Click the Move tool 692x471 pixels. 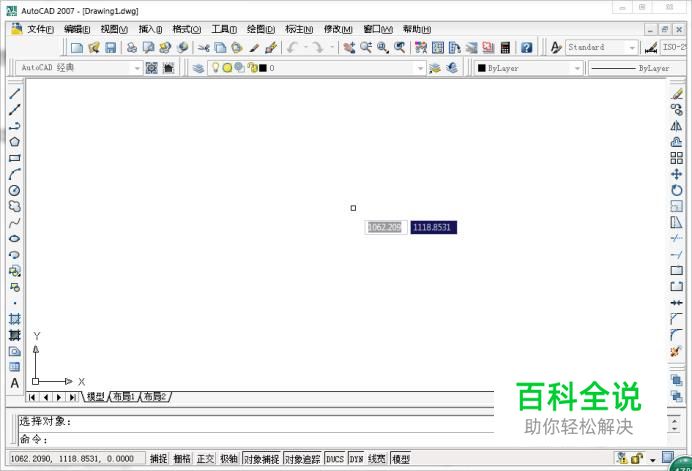[676, 174]
